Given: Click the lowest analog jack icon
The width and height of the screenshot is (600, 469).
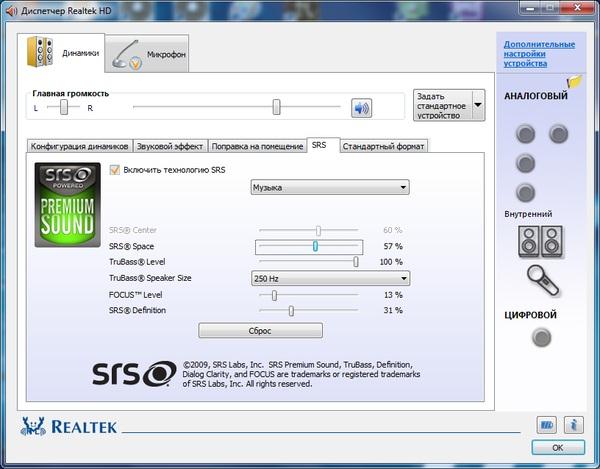Looking at the screenshot, I should coord(525,192).
